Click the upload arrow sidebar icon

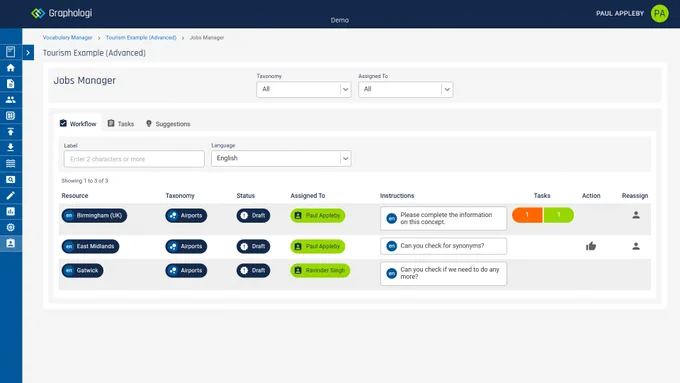[10, 131]
